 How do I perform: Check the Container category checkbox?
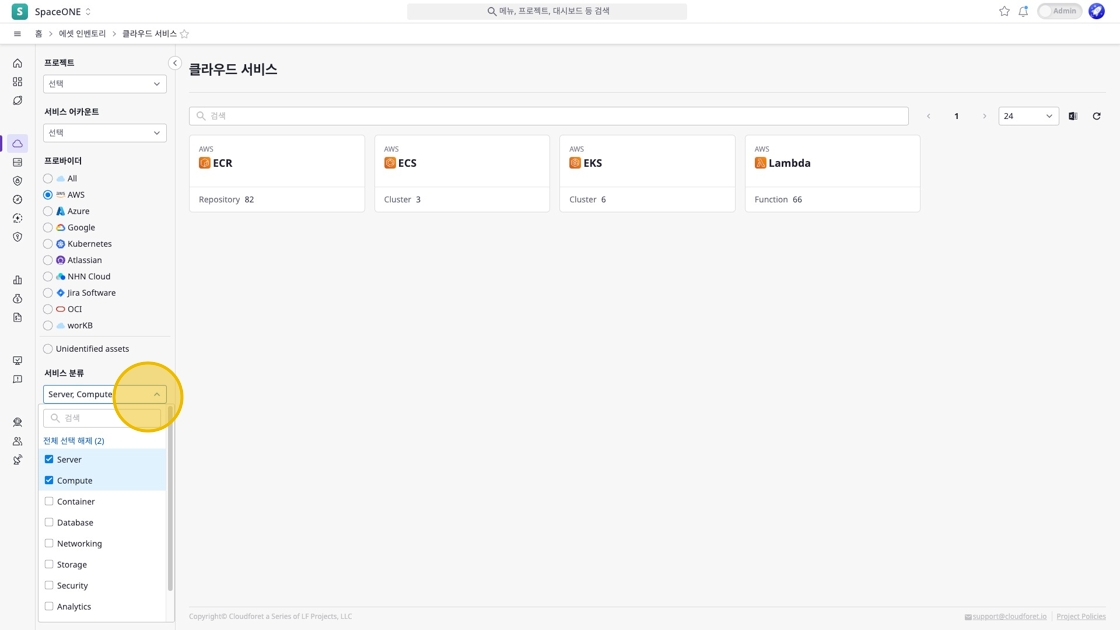click(x=49, y=502)
